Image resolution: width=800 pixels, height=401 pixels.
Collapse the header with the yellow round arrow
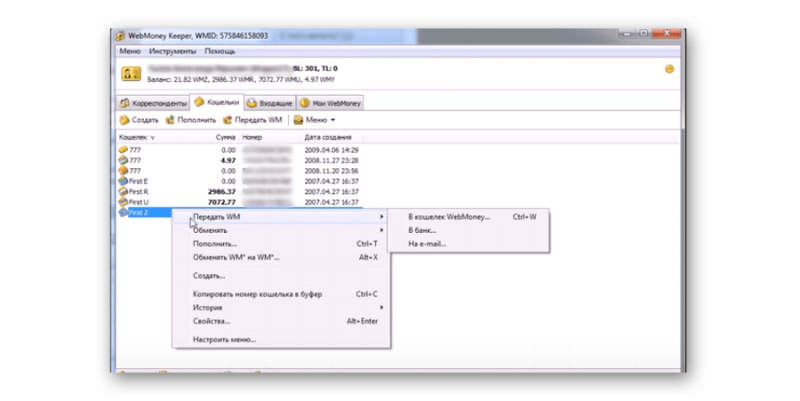669,69
